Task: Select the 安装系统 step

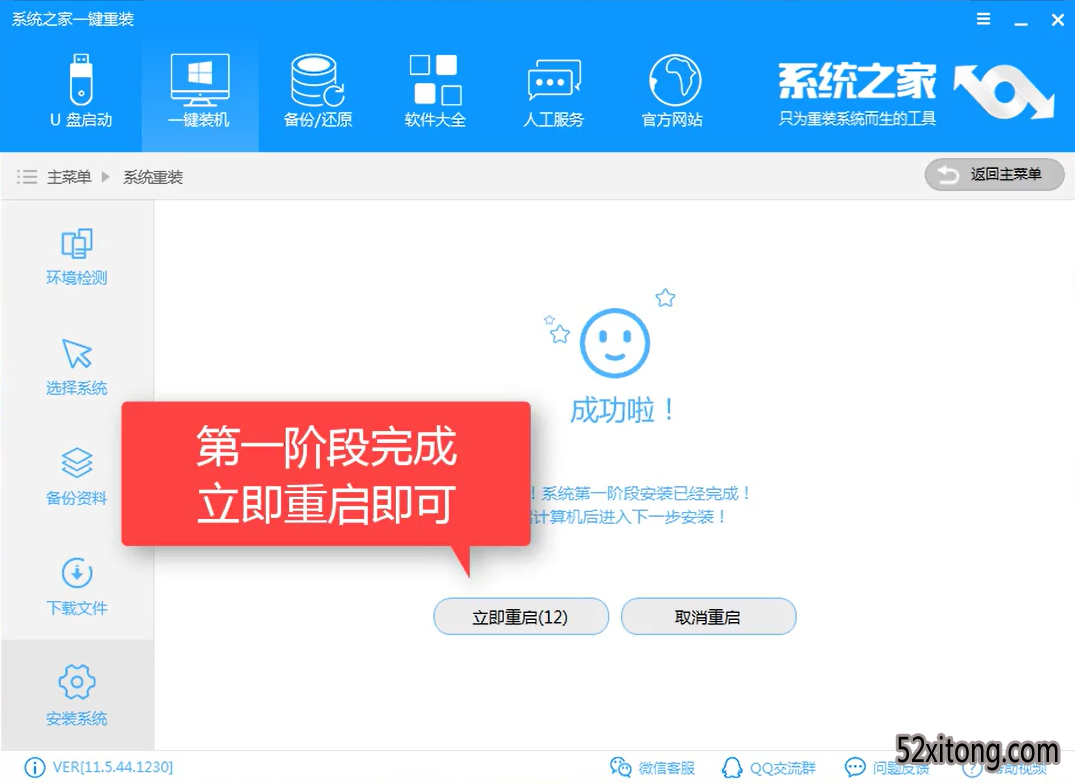Action: (x=77, y=695)
